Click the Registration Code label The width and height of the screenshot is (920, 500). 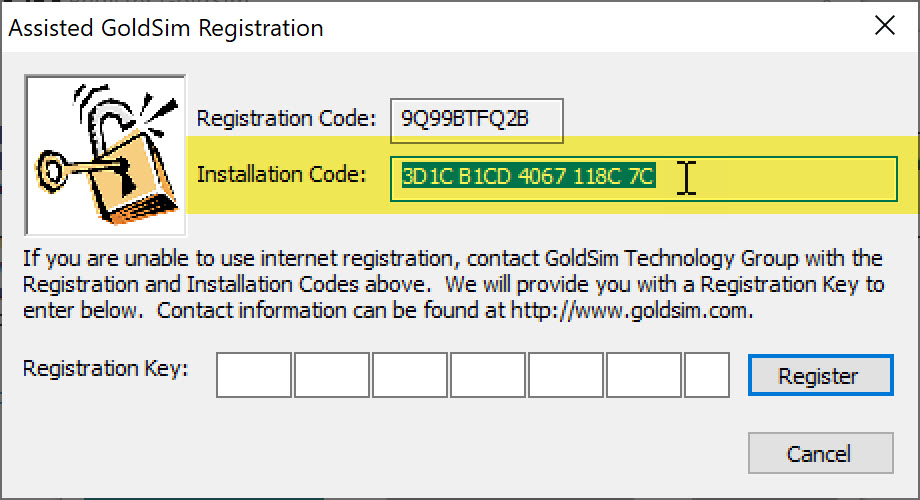pyautogui.click(x=286, y=119)
